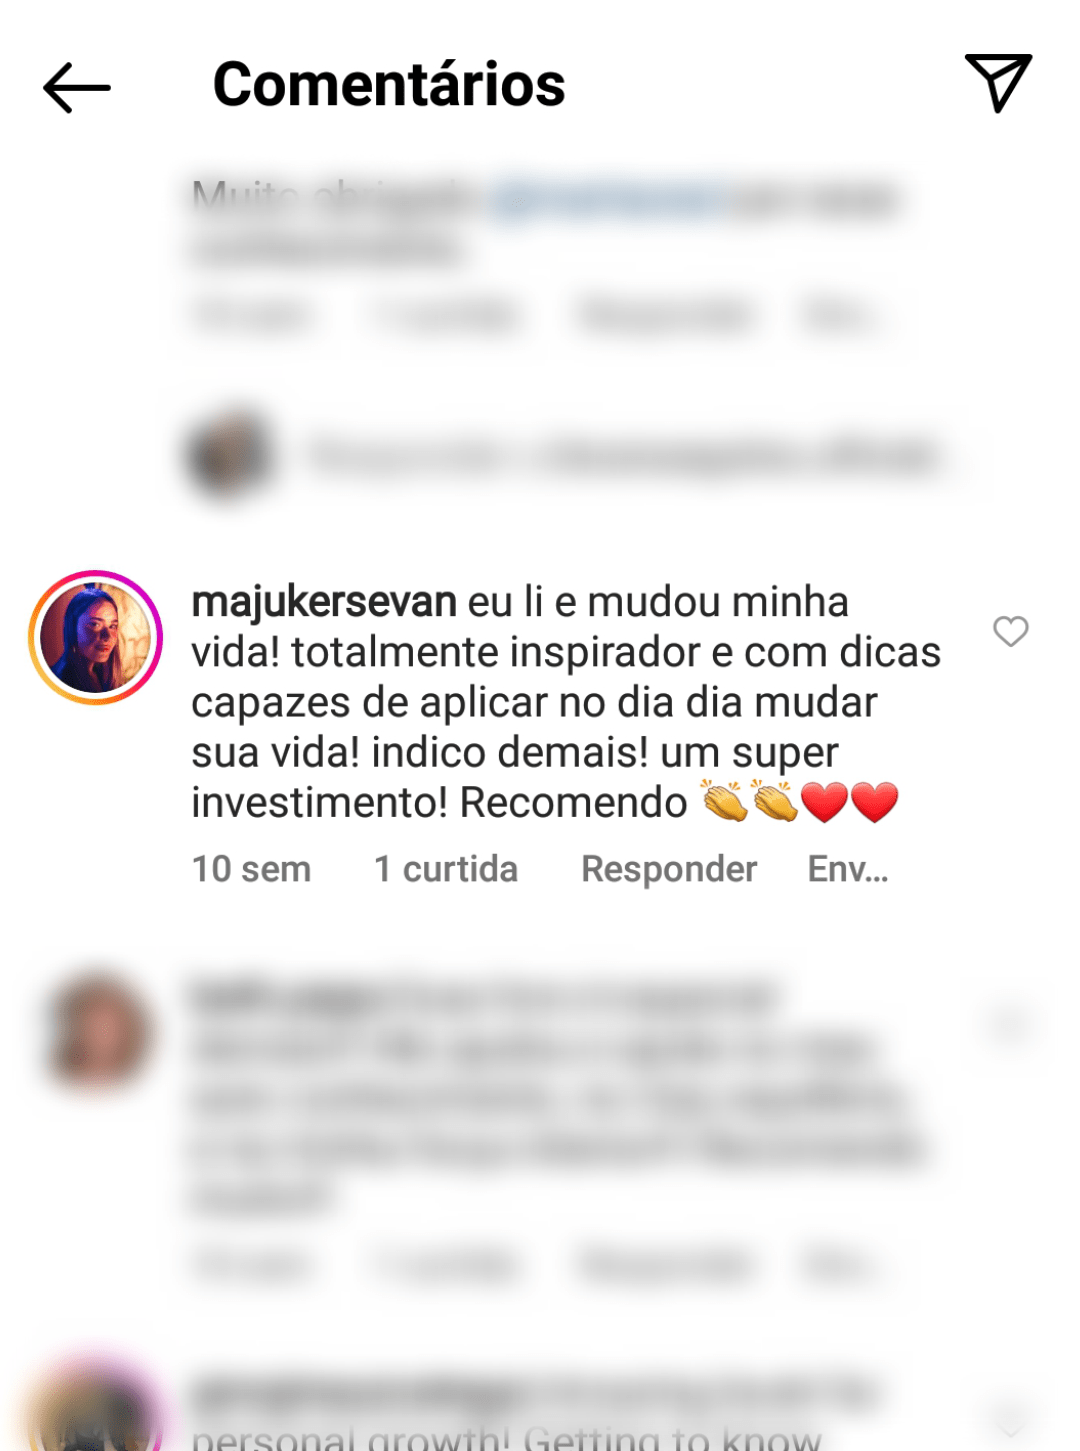The width and height of the screenshot is (1080, 1451).
Task: Open majukersevan's profile picture story
Action: (x=96, y=638)
